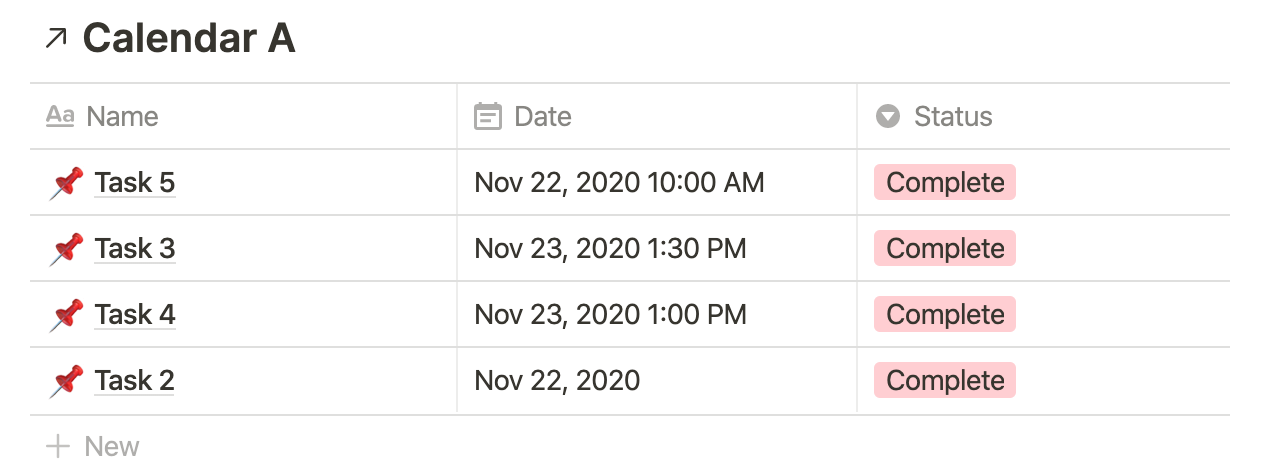Click the pushpin icon next to Task 2

click(x=66, y=381)
